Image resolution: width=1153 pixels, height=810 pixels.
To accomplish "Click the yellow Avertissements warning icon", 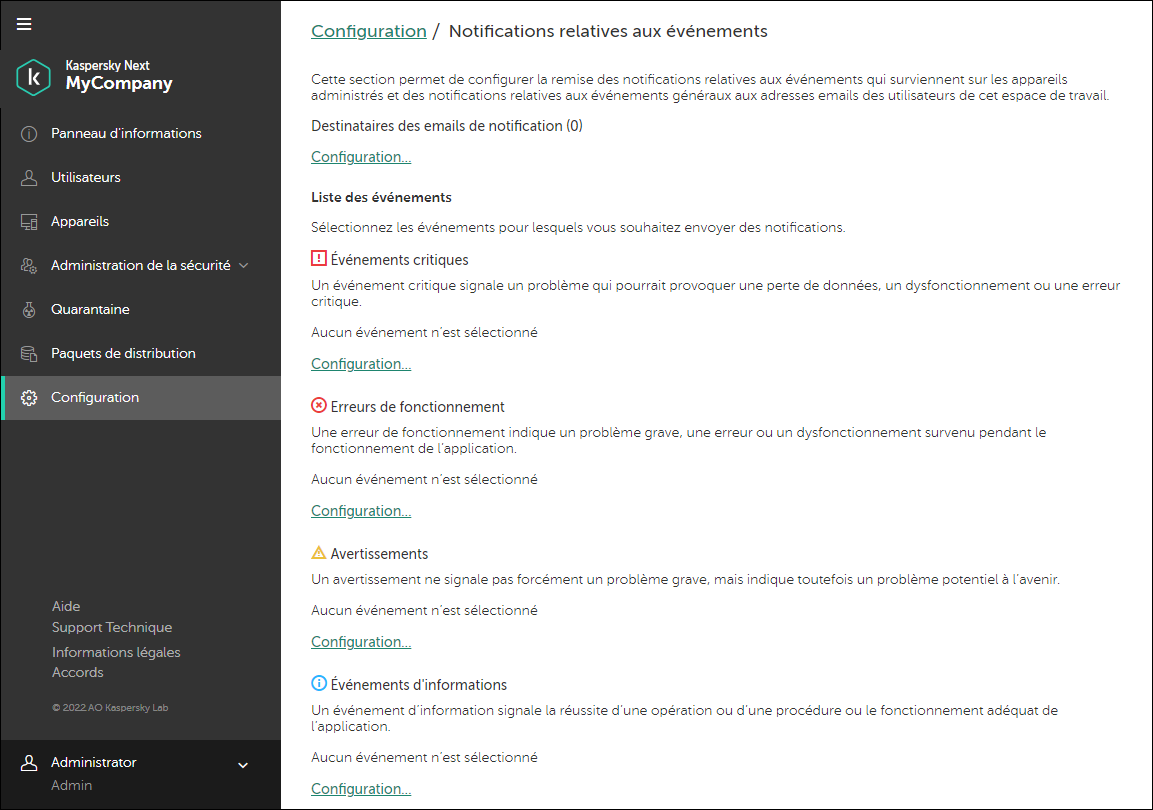I will tap(318, 552).
